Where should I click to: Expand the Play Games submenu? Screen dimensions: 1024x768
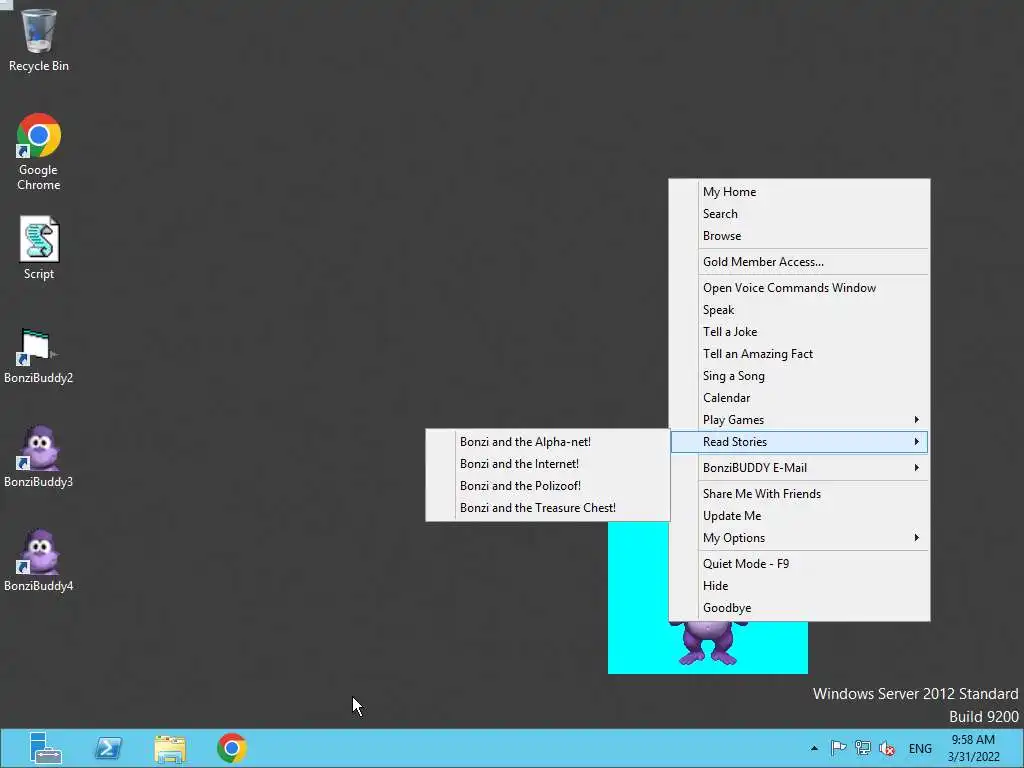tap(799, 420)
